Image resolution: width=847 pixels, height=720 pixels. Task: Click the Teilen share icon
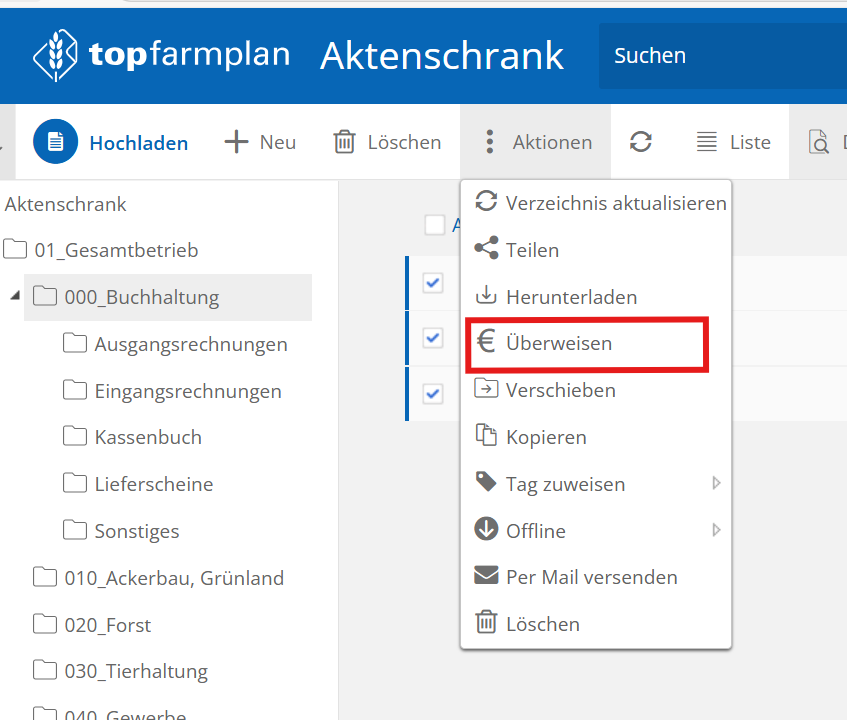point(486,249)
